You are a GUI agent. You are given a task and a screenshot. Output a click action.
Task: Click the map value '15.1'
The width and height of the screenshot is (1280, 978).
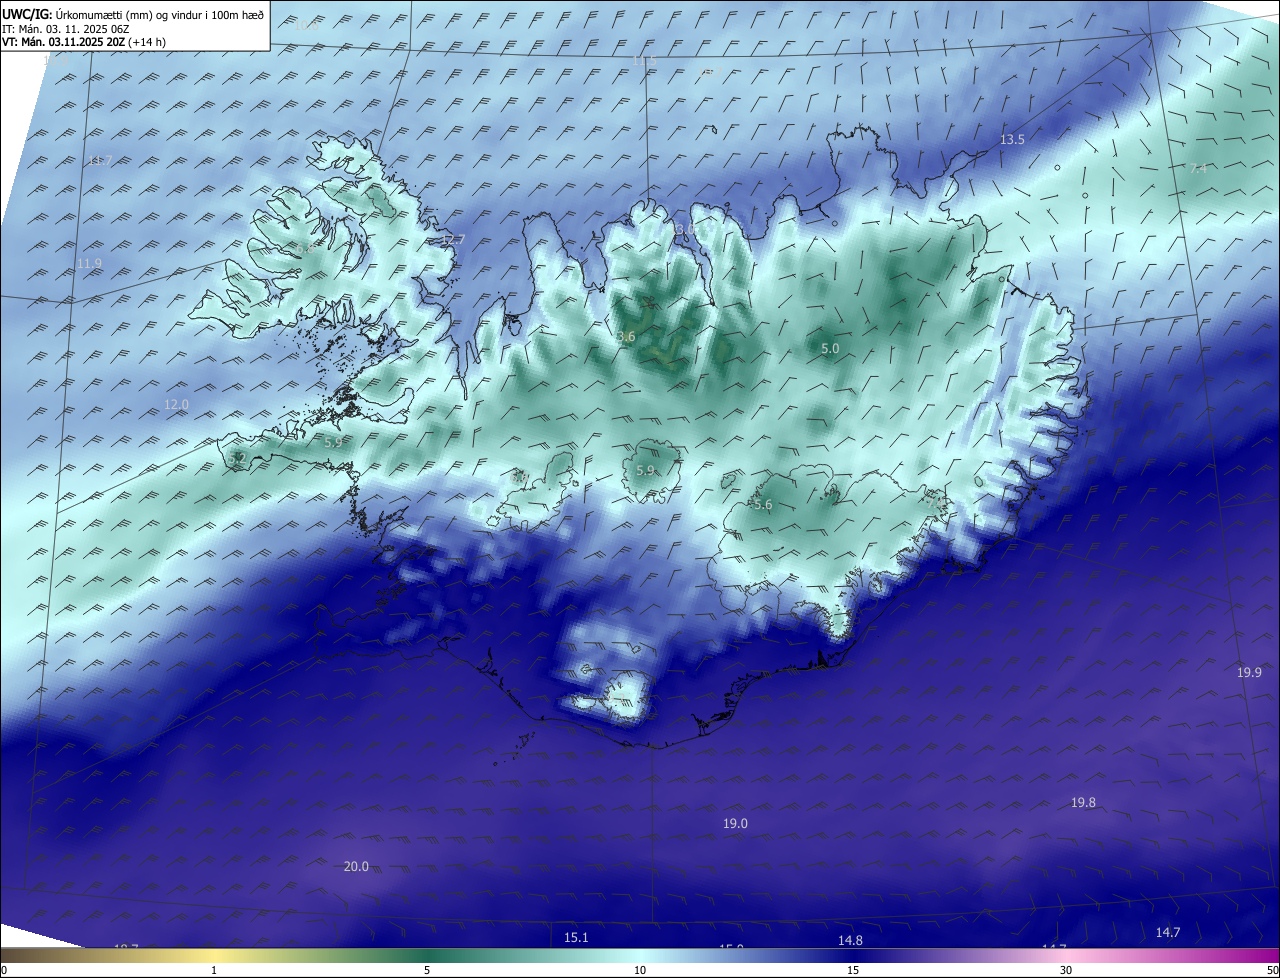coord(576,938)
